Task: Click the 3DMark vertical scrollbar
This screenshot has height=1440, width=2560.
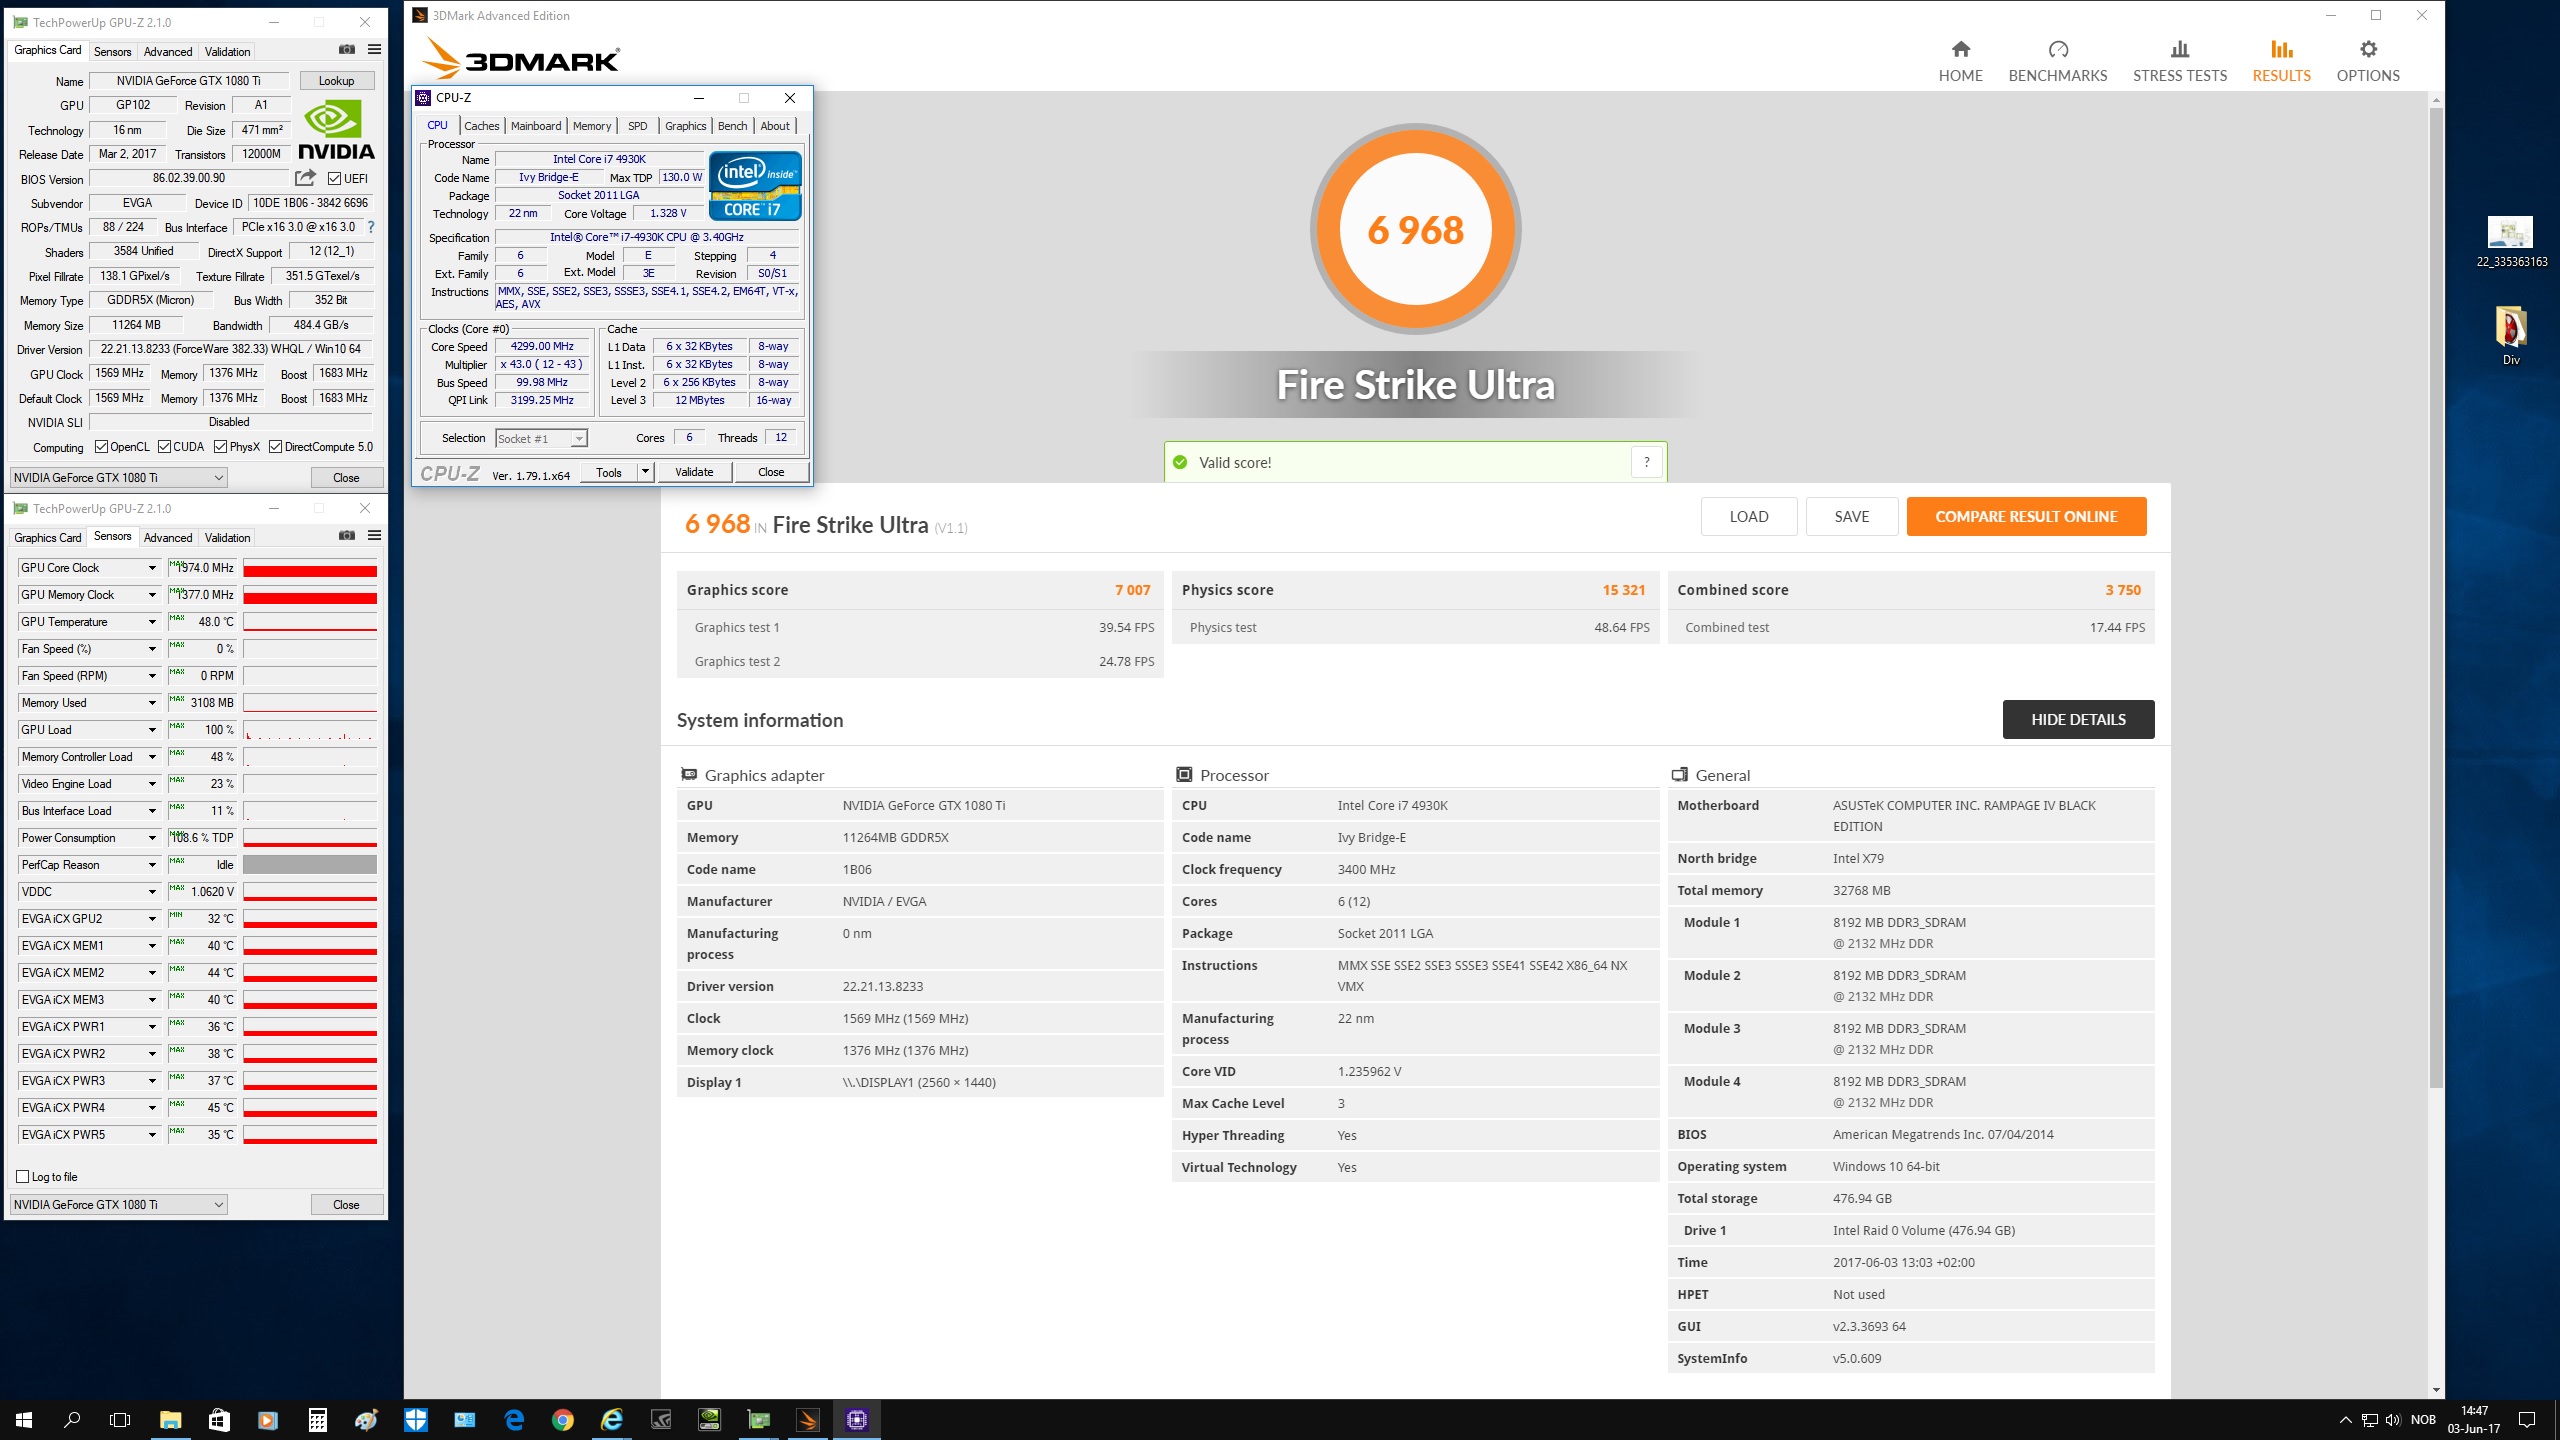Action: pyautogui.click(x=2436, y=598)
